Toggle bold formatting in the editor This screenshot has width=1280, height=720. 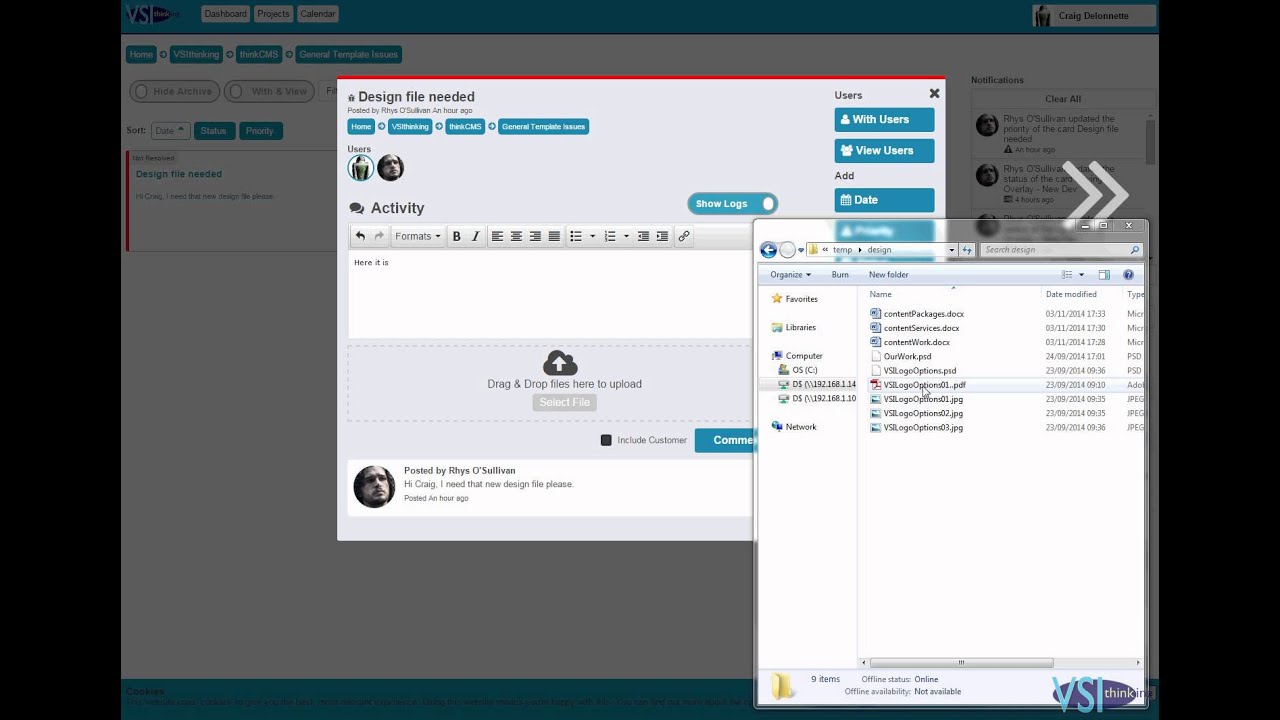456,236
